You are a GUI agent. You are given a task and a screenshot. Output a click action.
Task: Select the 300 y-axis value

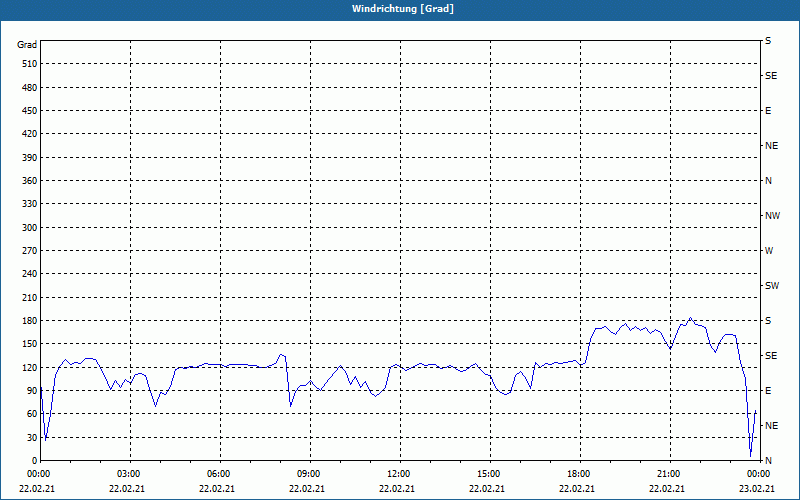[30, 228]
